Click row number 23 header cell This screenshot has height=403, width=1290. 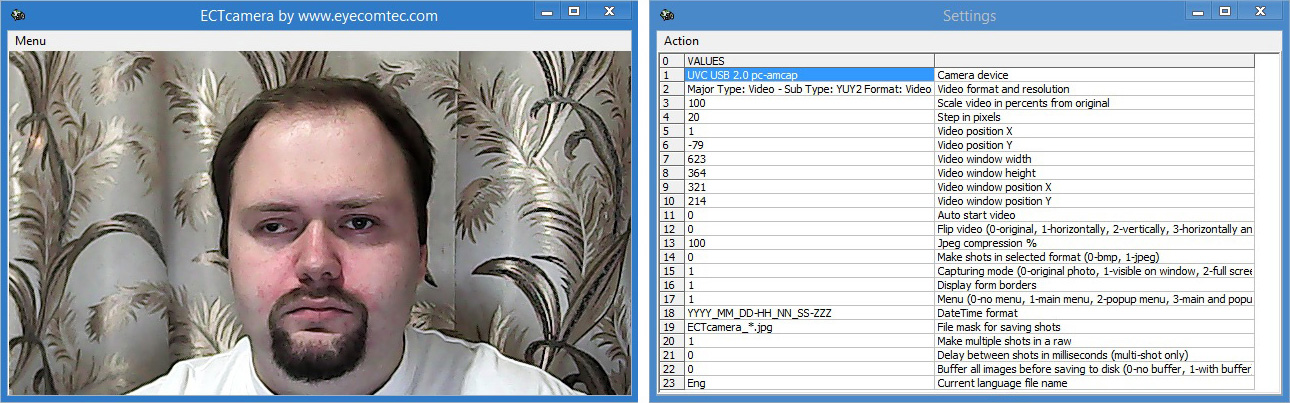(x=672, y=383)
